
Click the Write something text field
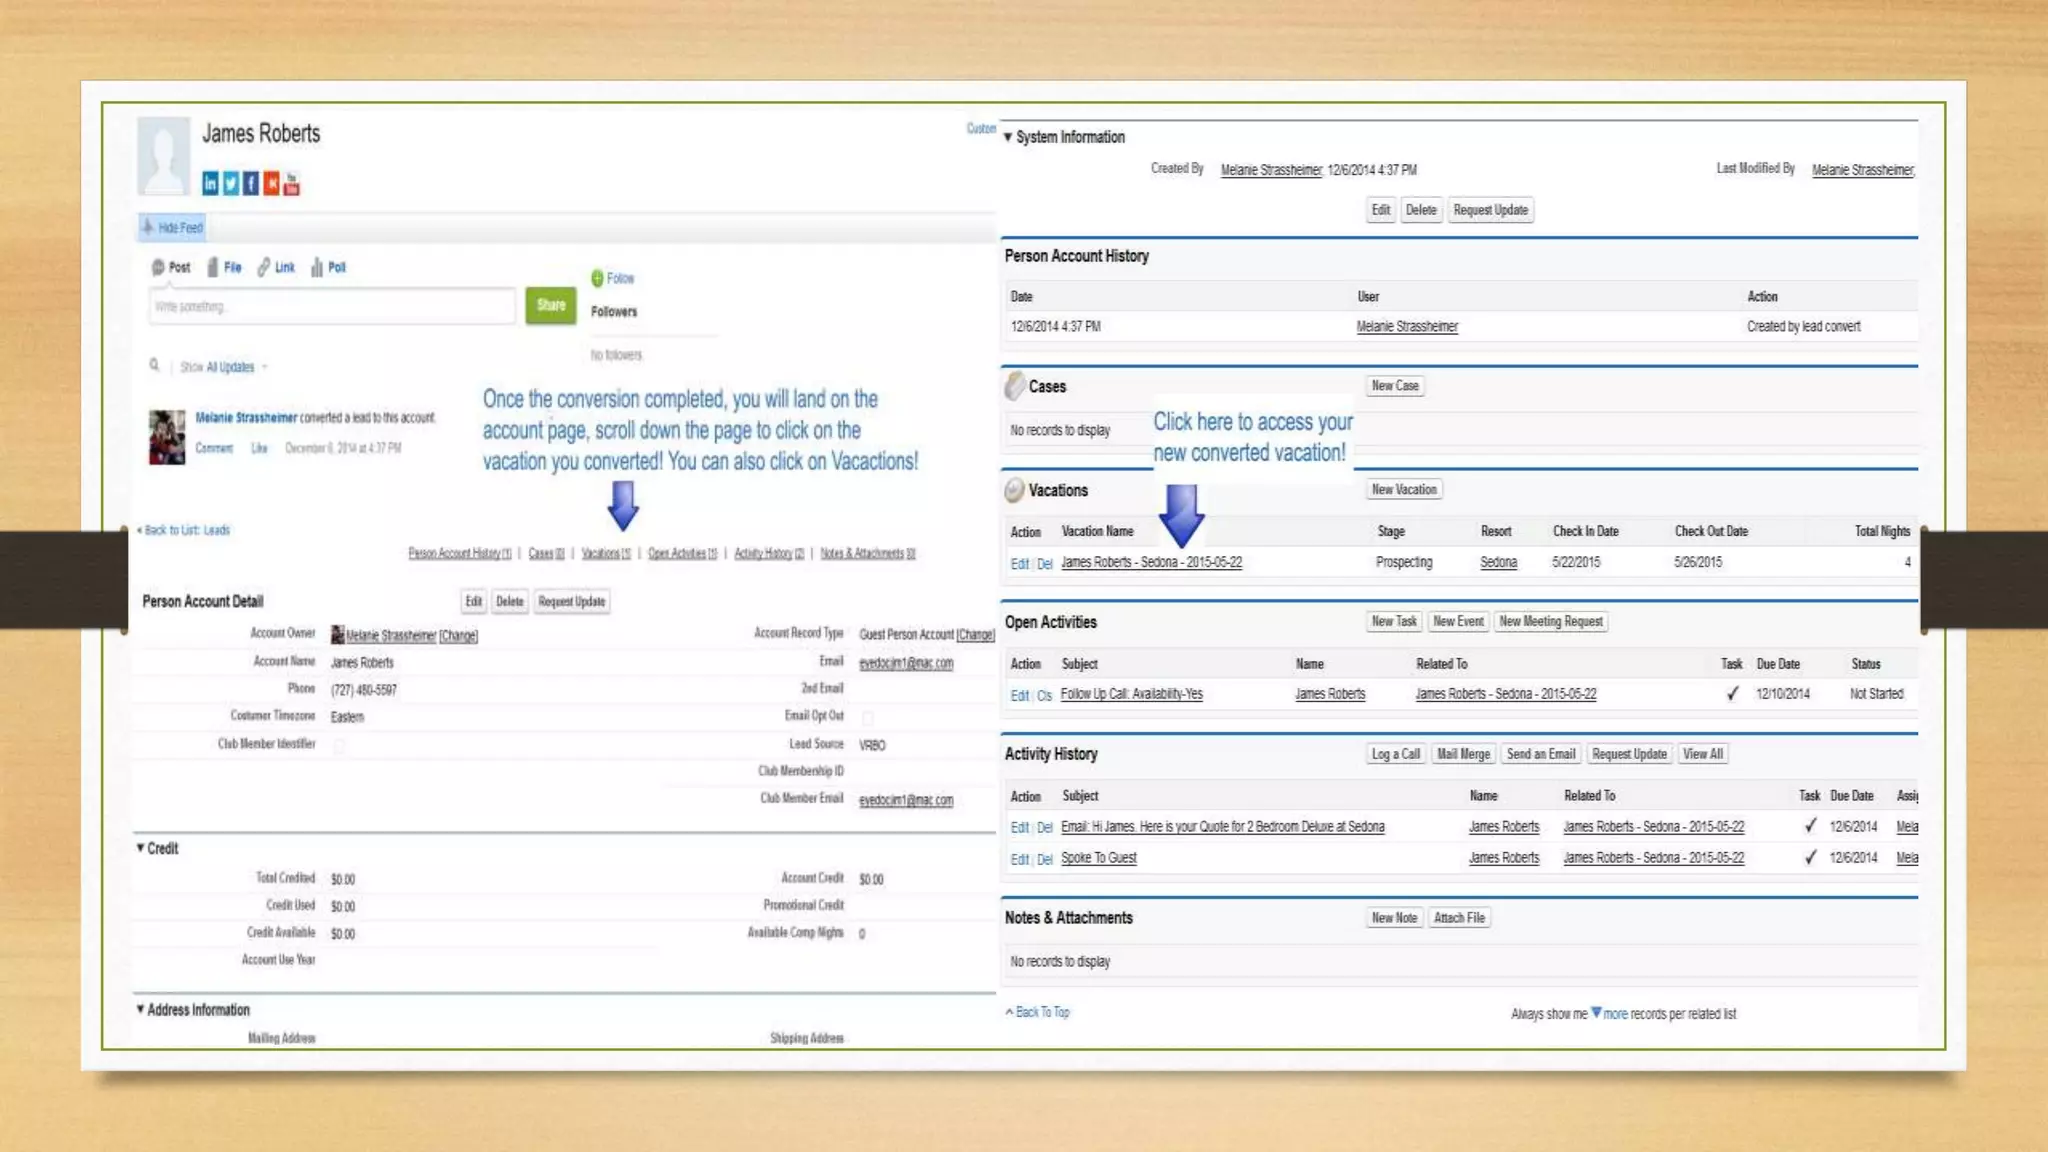[x=332, y=307]
